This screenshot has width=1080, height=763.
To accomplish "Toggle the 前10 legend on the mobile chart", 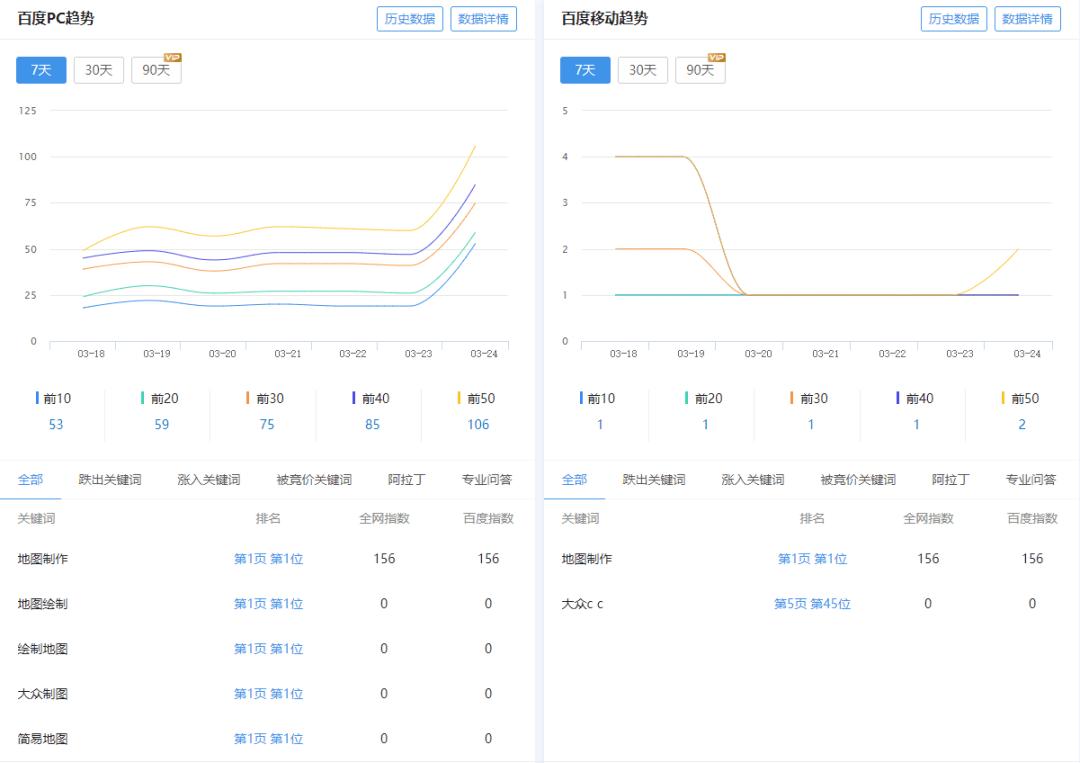I will 599,398.
